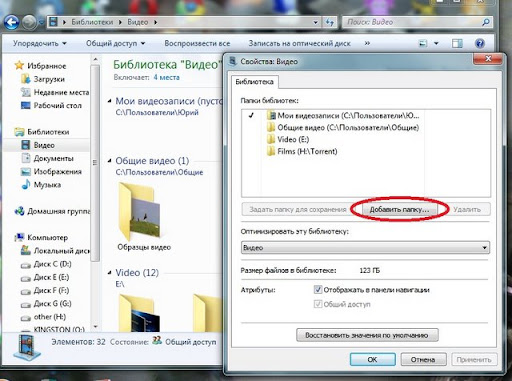Screen dimensions: 512x381
Task: Open Общий доступ toolbar dropdown
Action: click(x=116, y=43)
